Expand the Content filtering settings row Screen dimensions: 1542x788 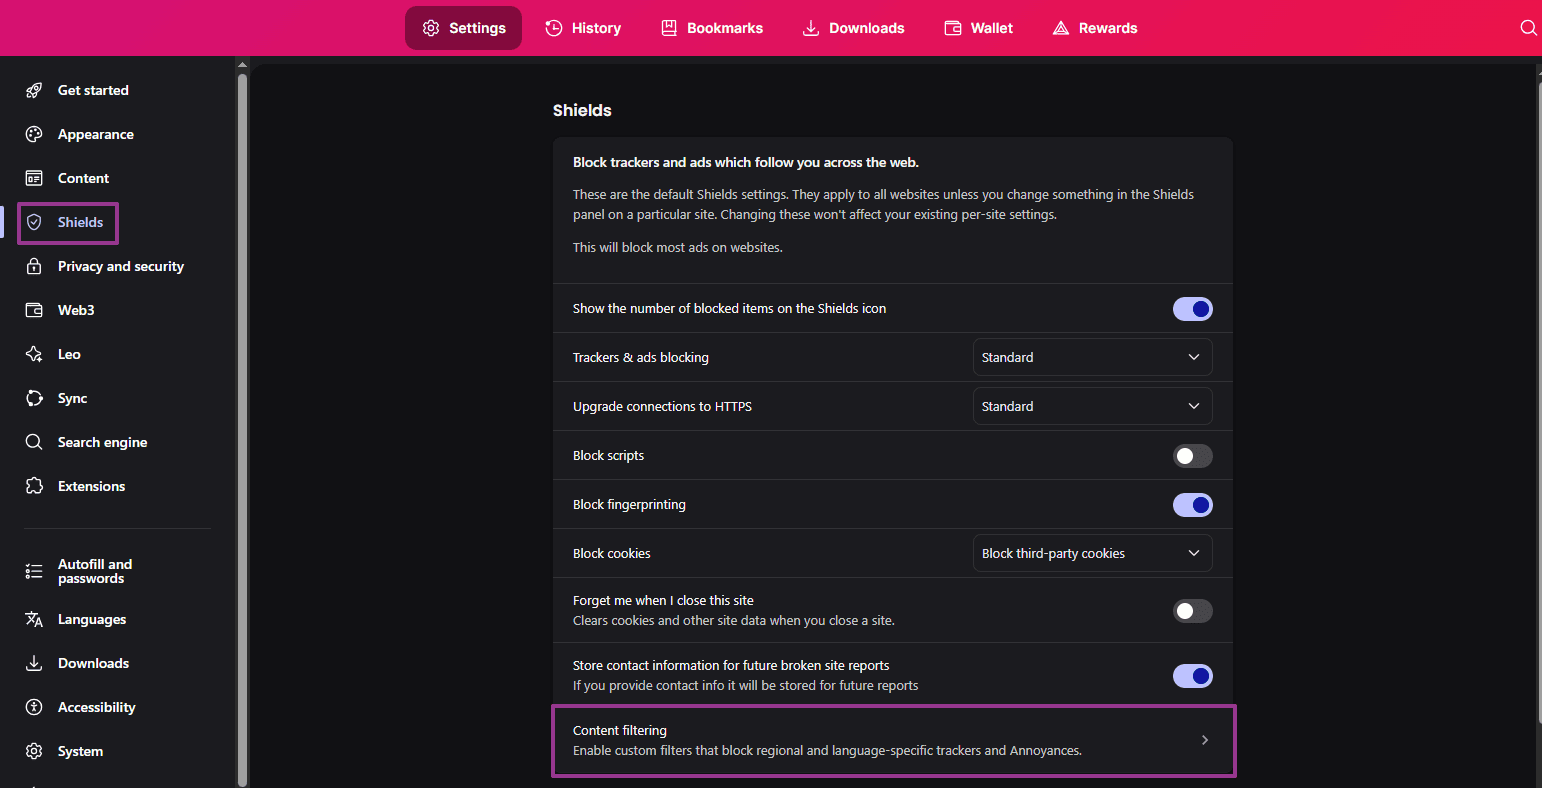click(x=893, y=739)
